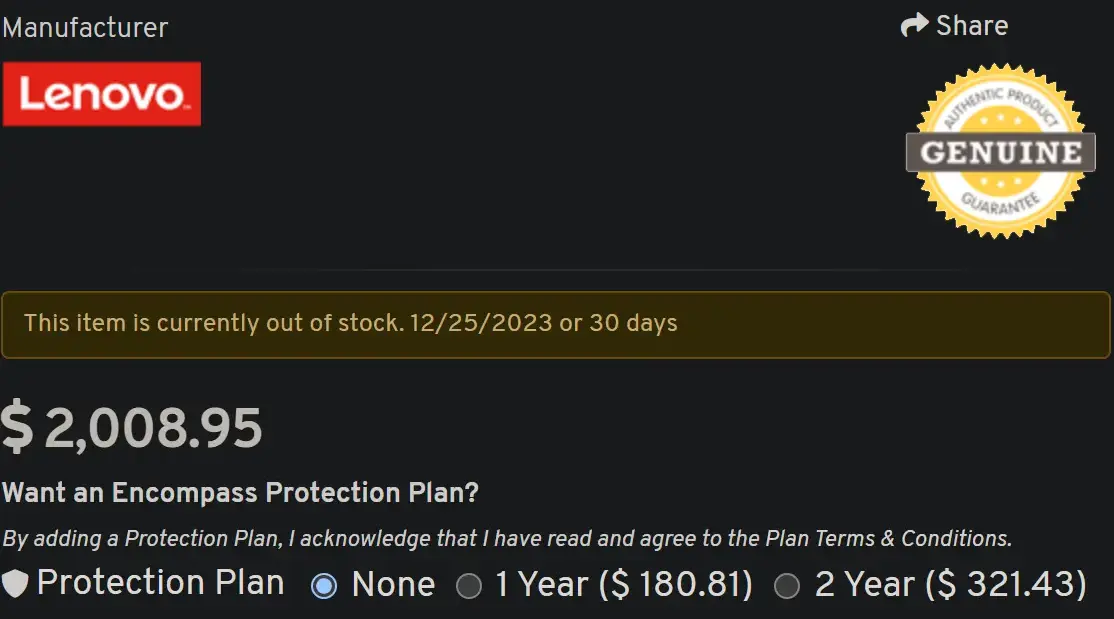Click the 12/25/2023 date in the stock notice

482,324
